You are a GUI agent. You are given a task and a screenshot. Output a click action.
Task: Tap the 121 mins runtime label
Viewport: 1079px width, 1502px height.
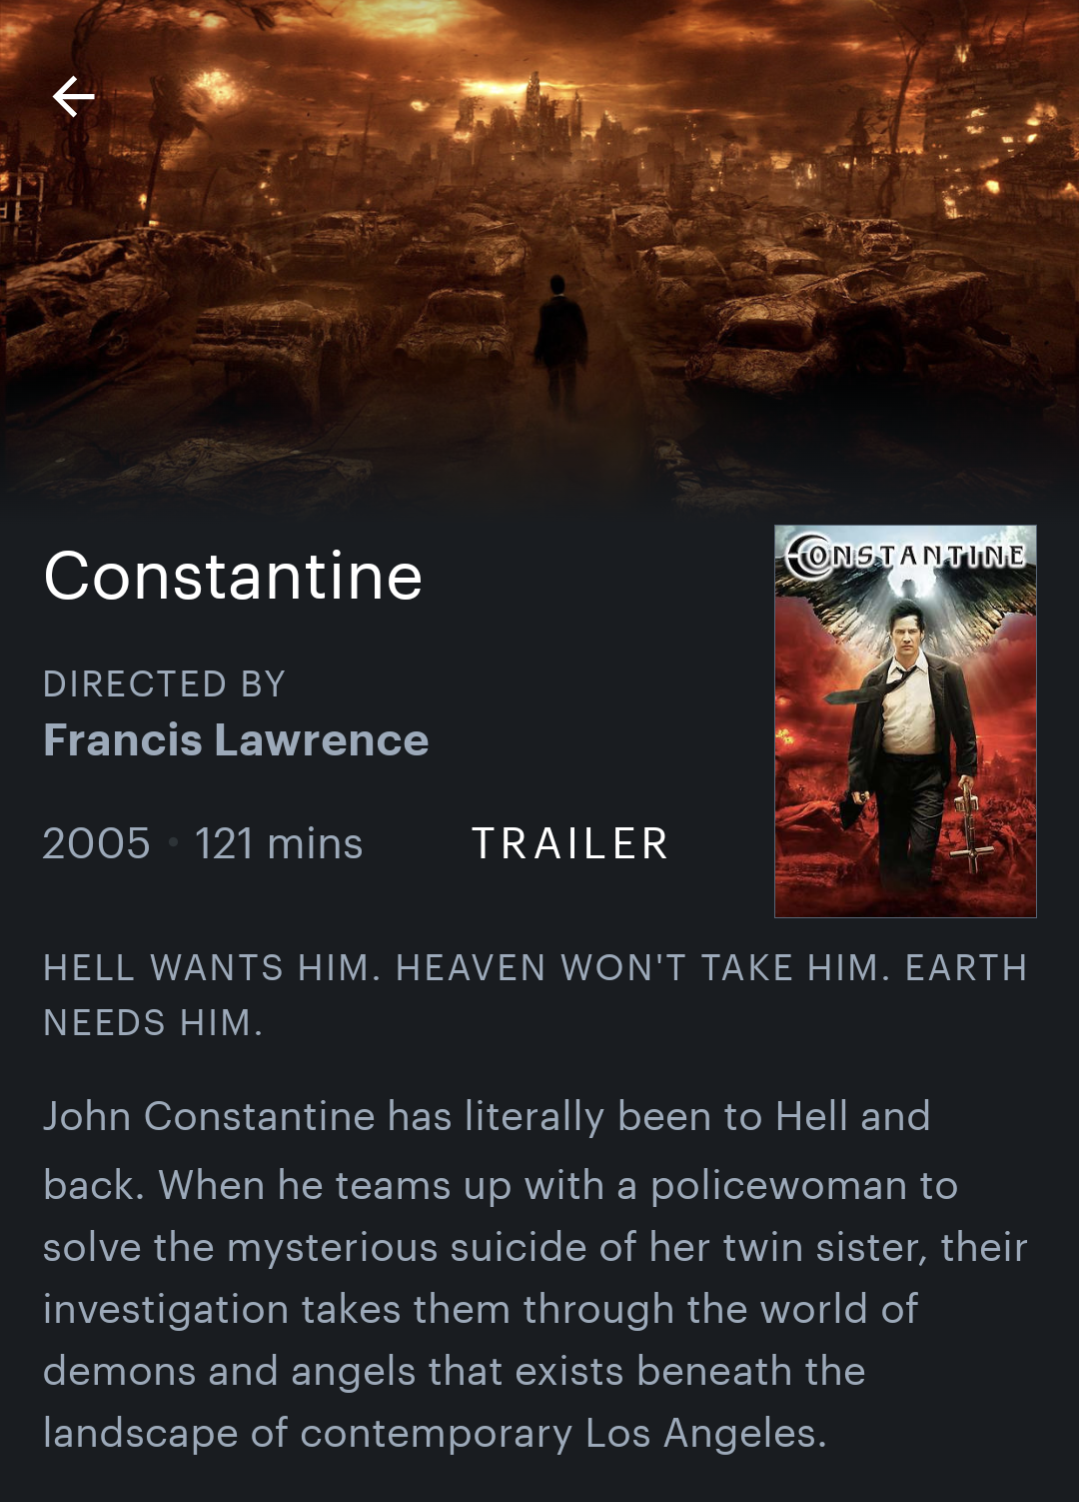[278, 843]
